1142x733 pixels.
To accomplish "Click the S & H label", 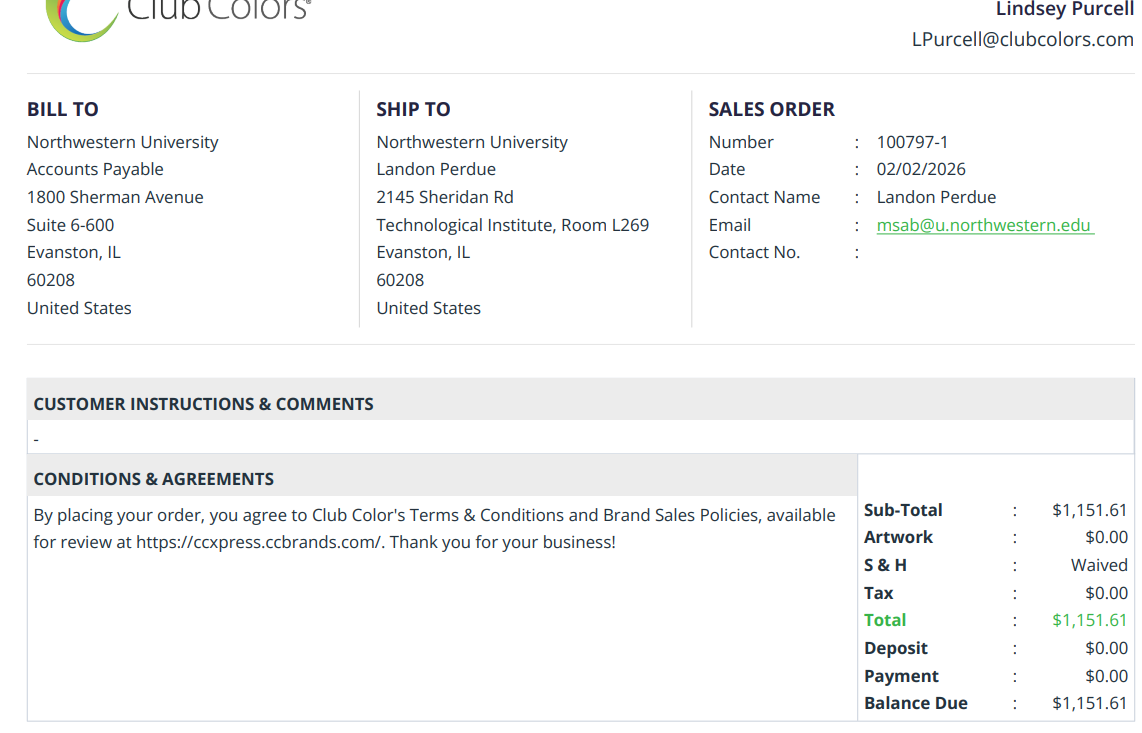I will point(885,565).
